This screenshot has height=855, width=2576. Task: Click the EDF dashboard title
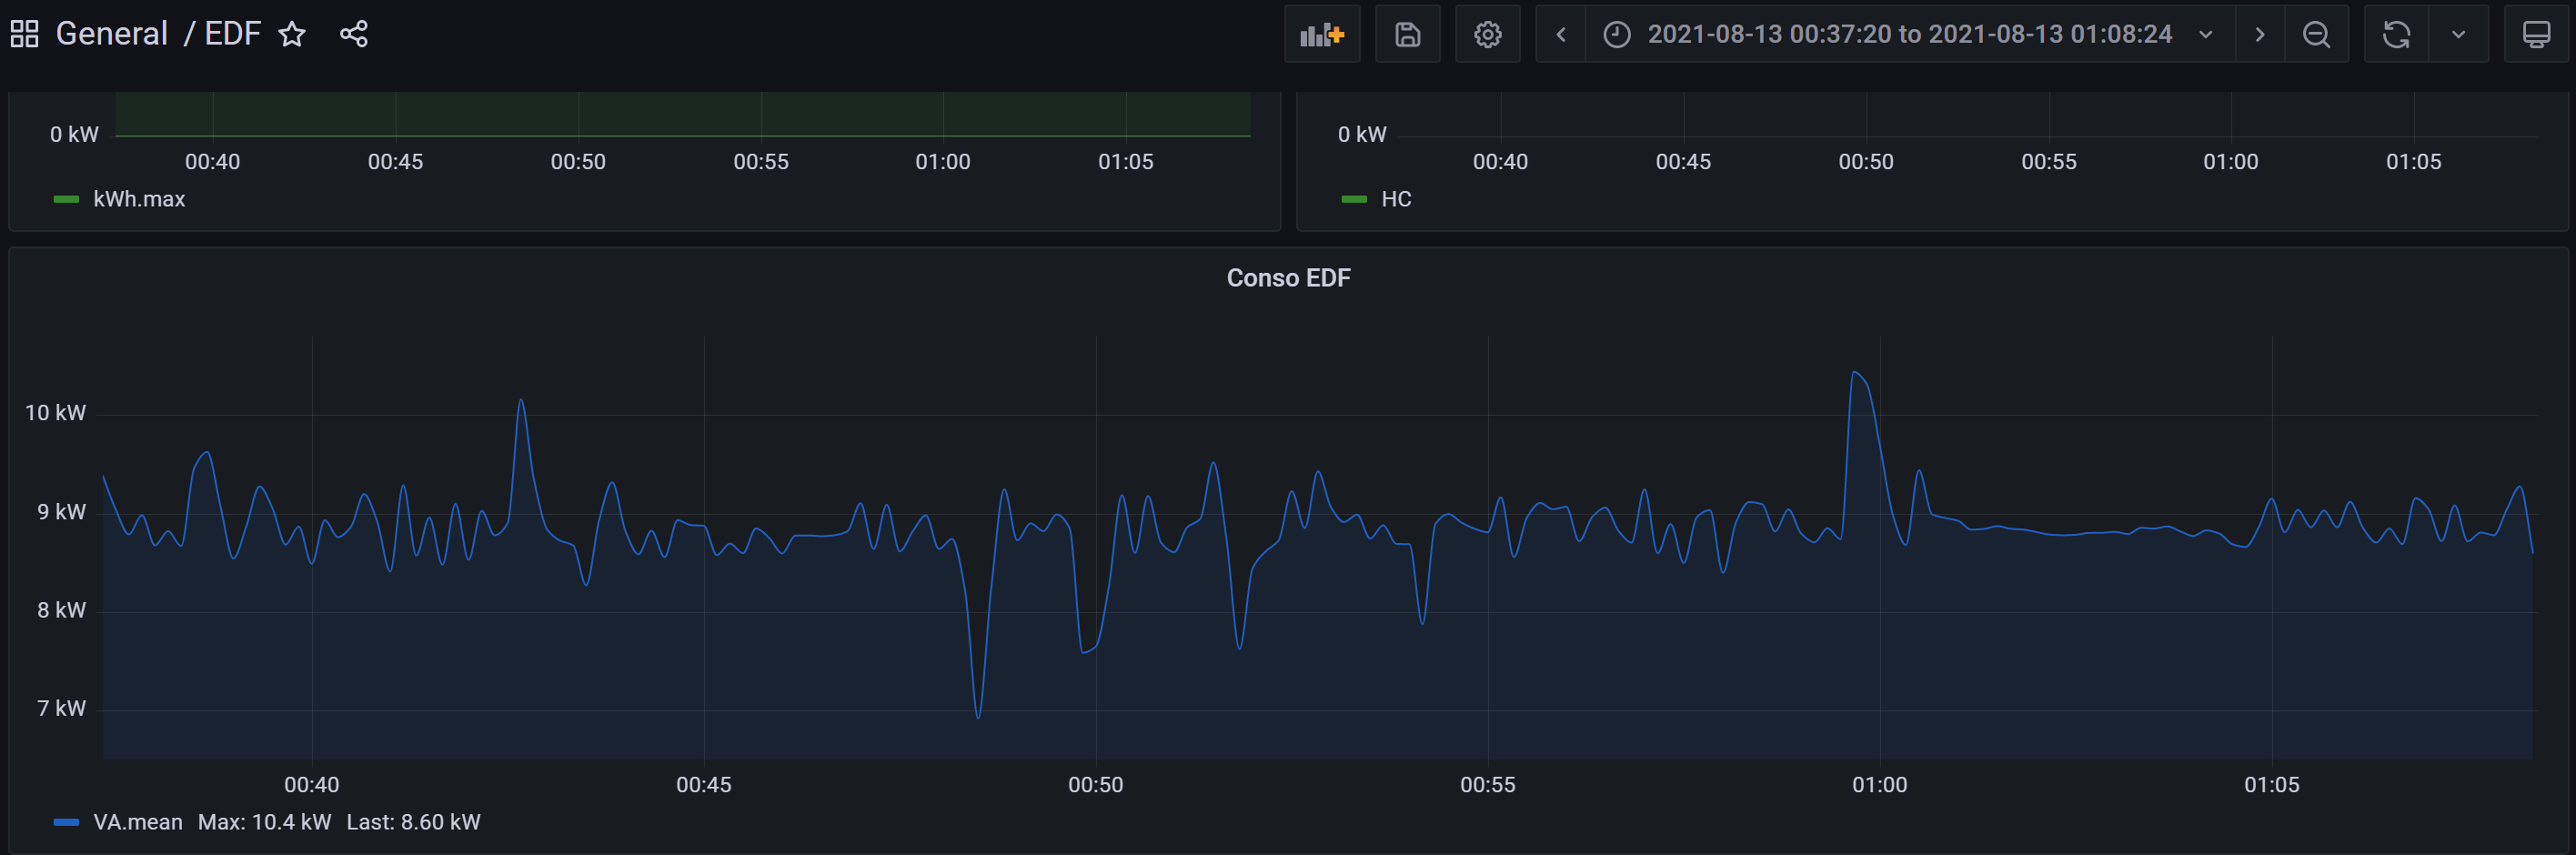click(x=233, y=34)
